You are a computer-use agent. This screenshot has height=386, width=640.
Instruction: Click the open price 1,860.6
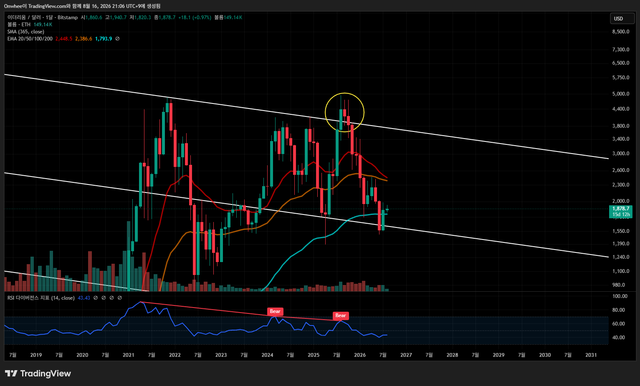coord(93,18)
